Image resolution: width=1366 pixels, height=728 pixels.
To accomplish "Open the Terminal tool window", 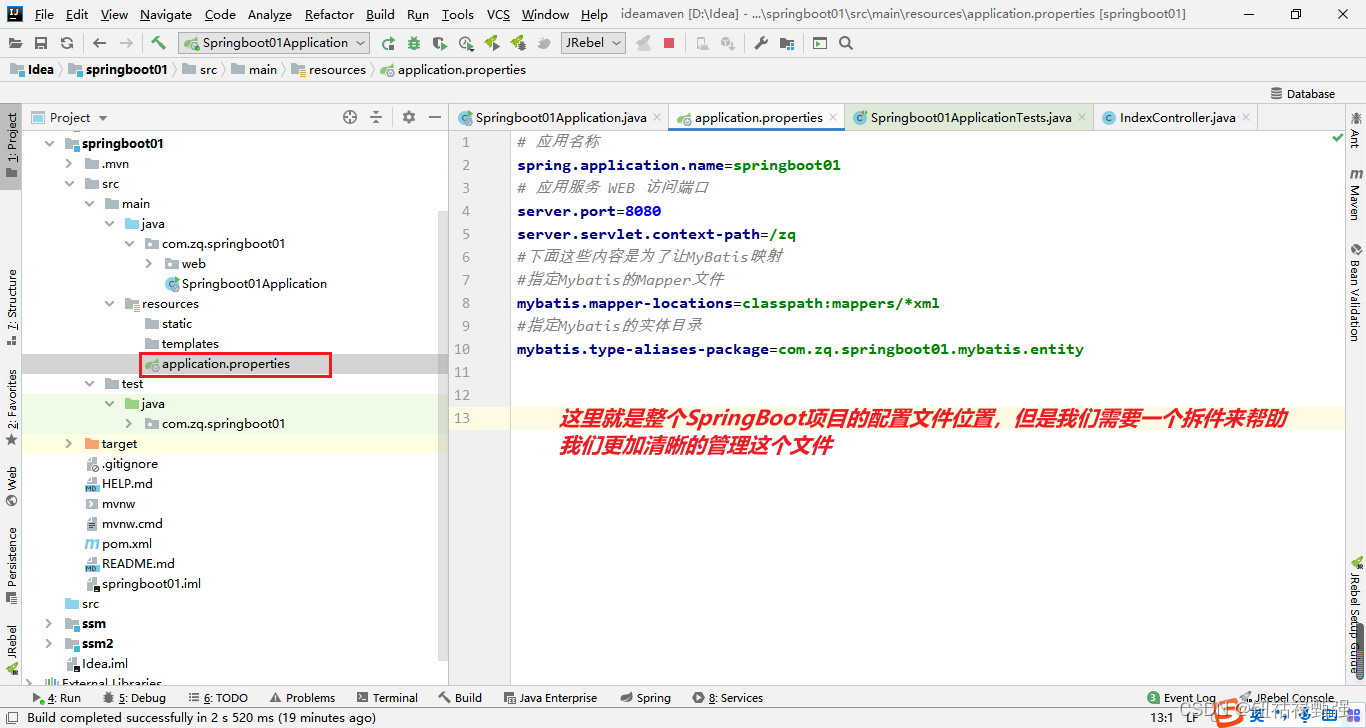I will click(x=386, y=698).
